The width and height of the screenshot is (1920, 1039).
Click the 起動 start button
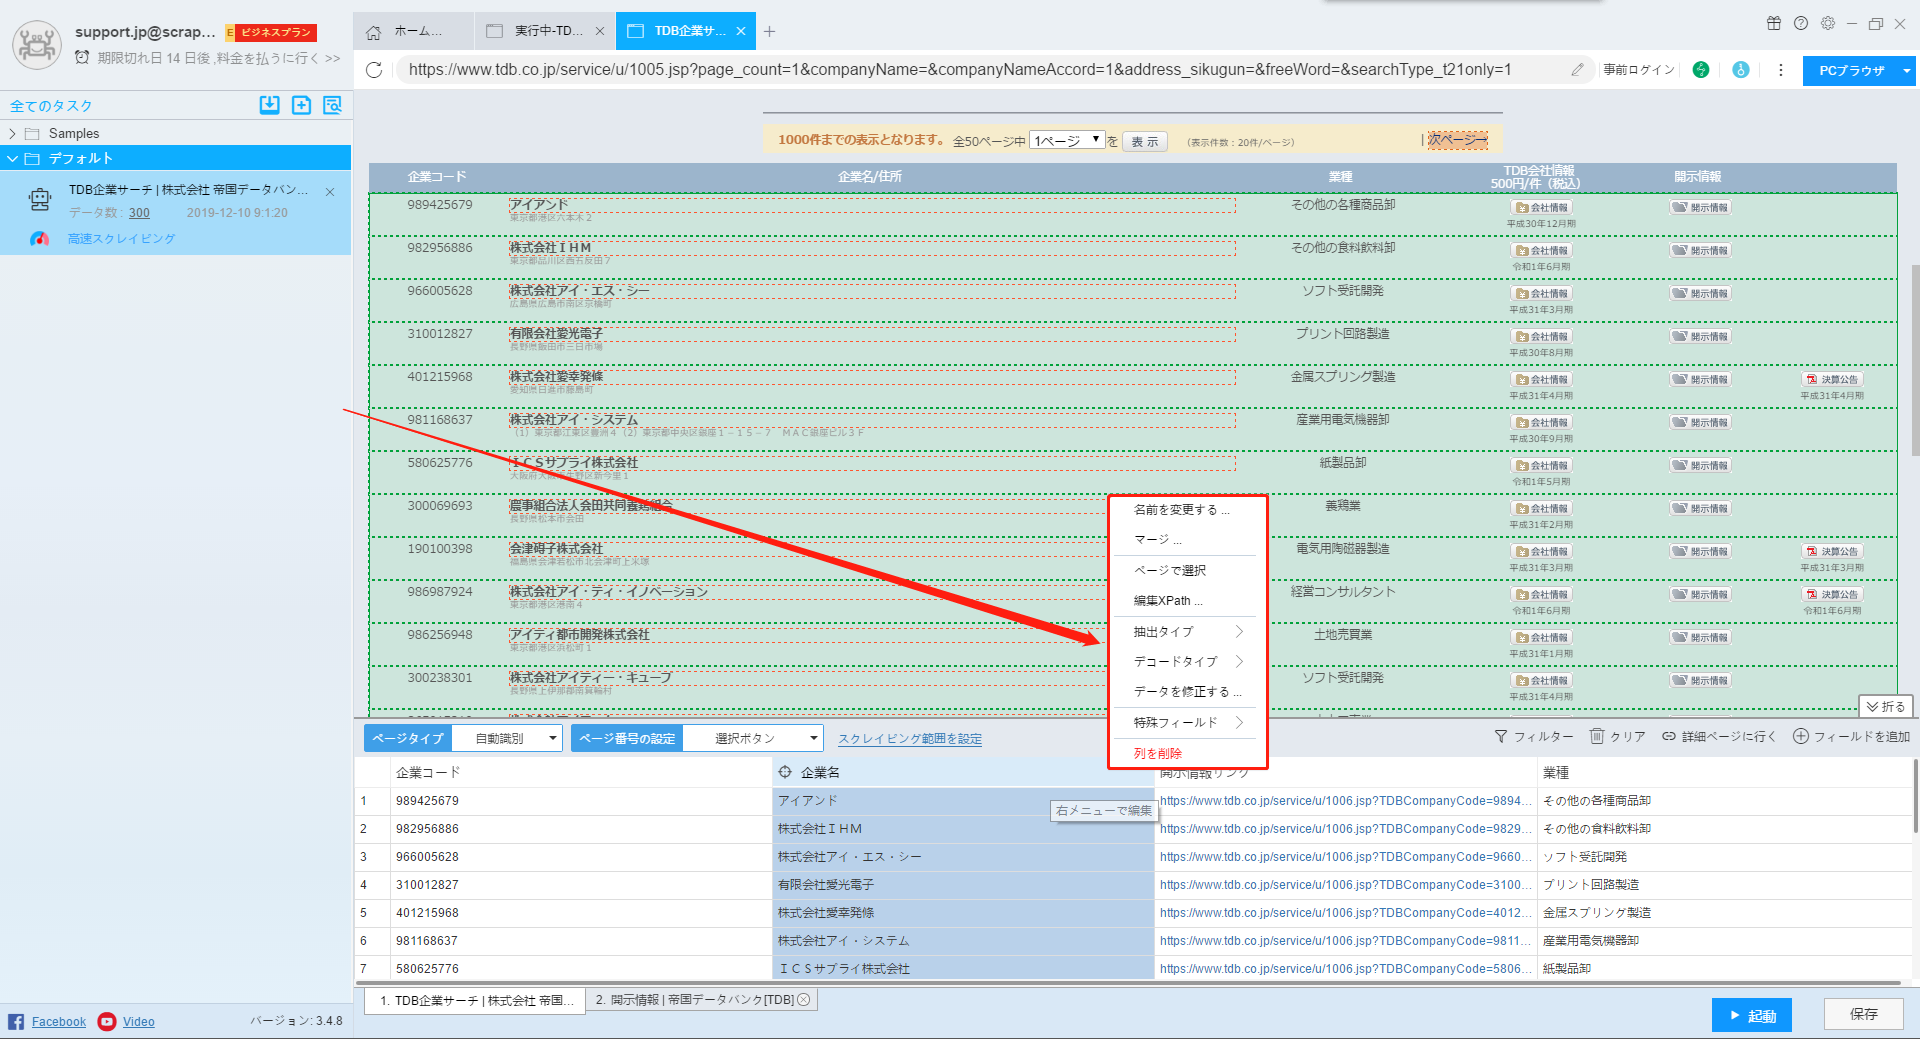(1751, 1015)
